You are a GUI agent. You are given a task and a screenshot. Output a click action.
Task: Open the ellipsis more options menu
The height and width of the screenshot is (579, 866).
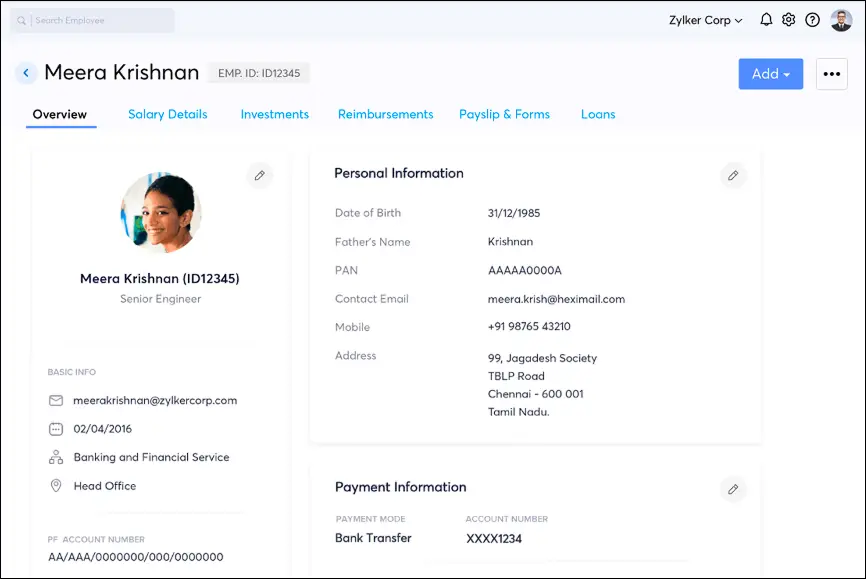[831, 73]
